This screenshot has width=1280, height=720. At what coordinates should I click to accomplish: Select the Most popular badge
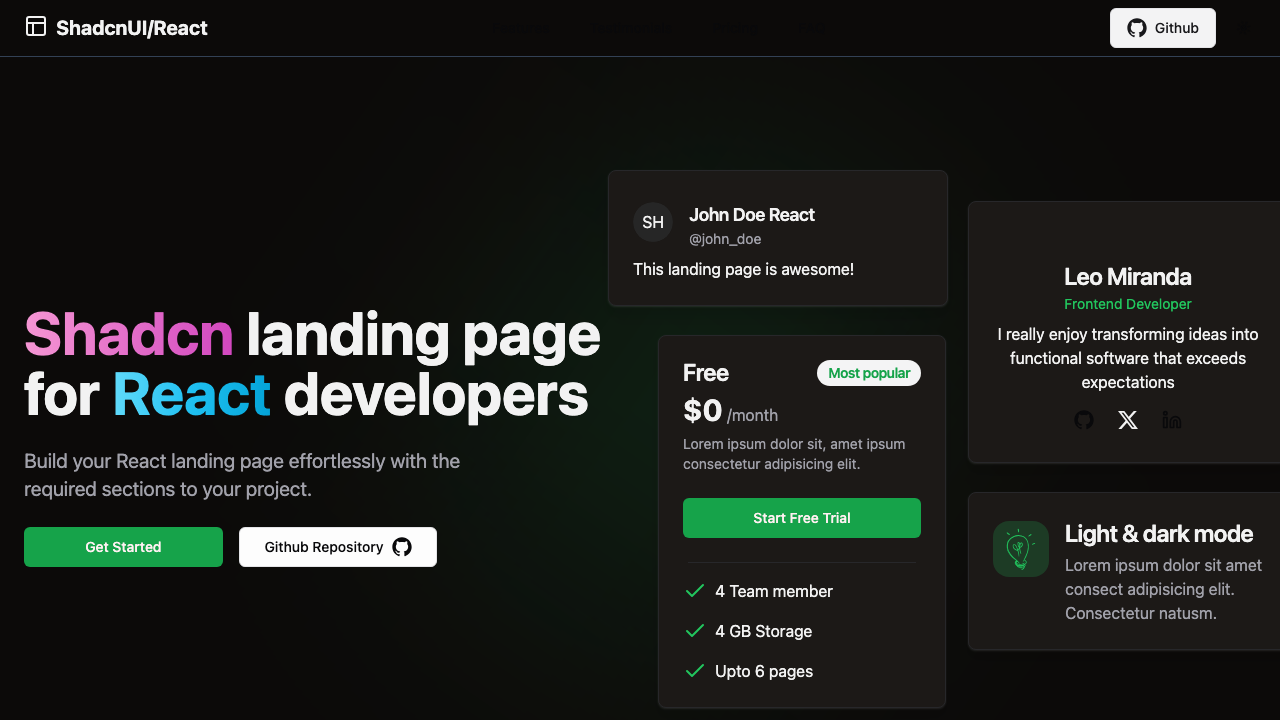(x=869, y=372)
